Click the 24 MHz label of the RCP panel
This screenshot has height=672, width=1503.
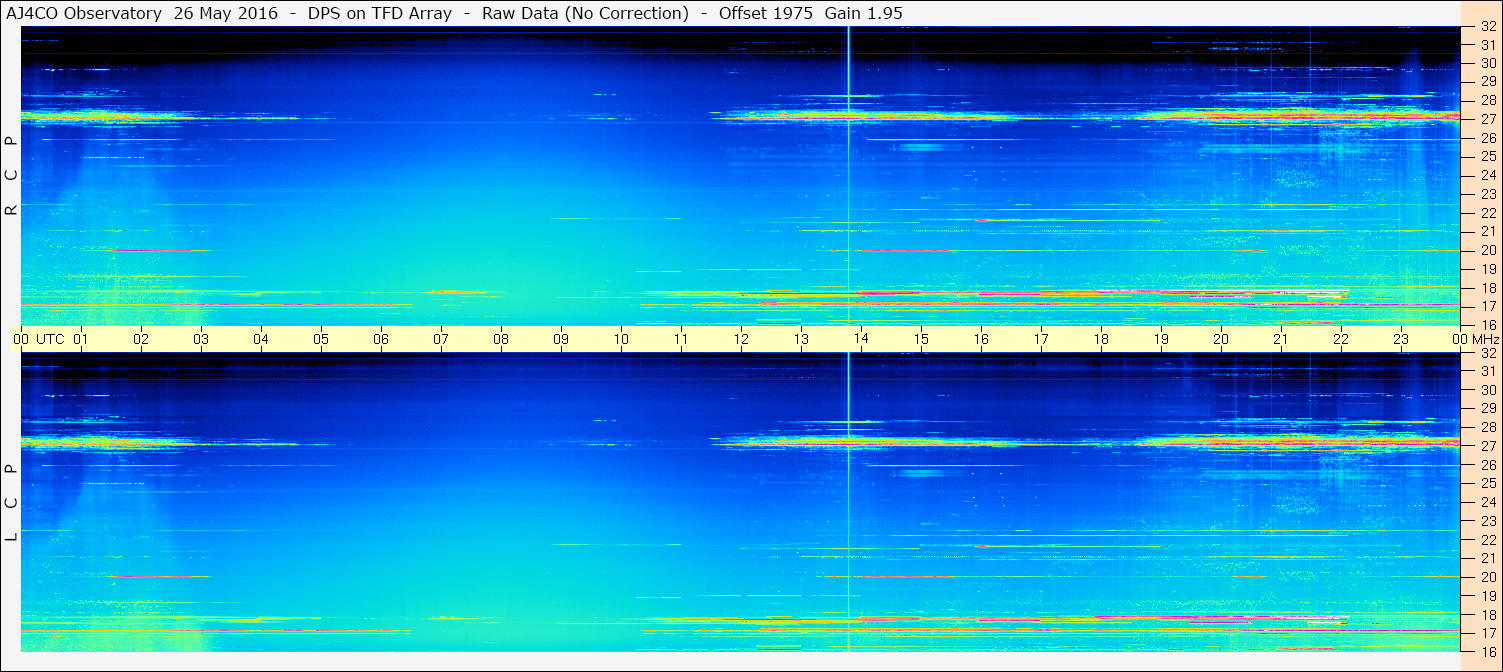click(1488, 175)
